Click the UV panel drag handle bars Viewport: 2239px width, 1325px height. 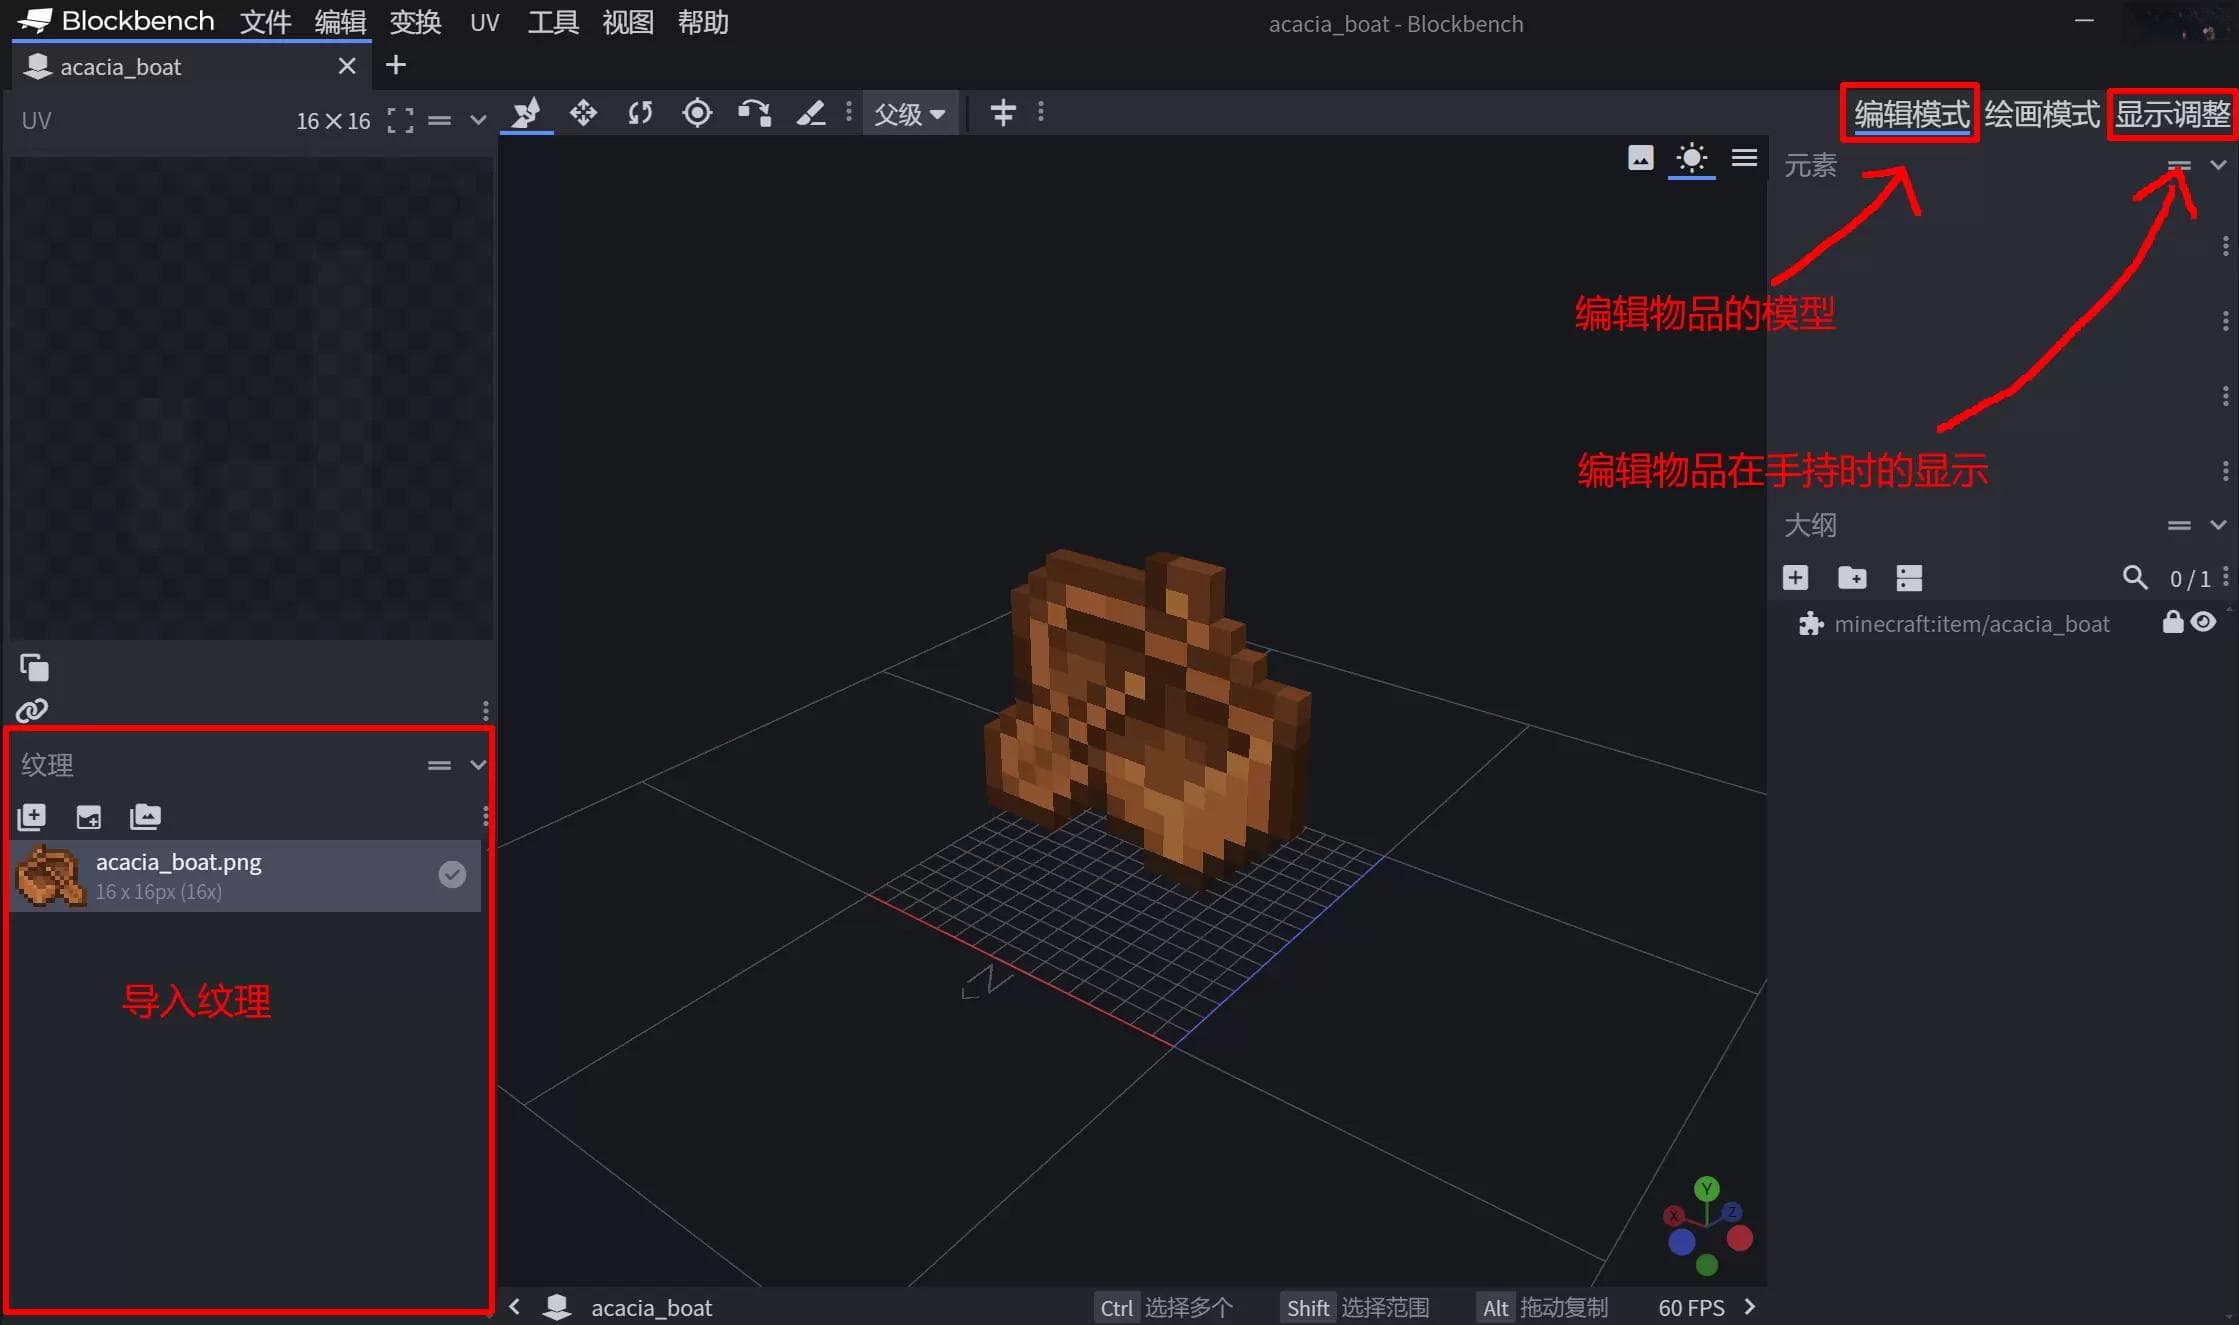click(x=439, y=121)
